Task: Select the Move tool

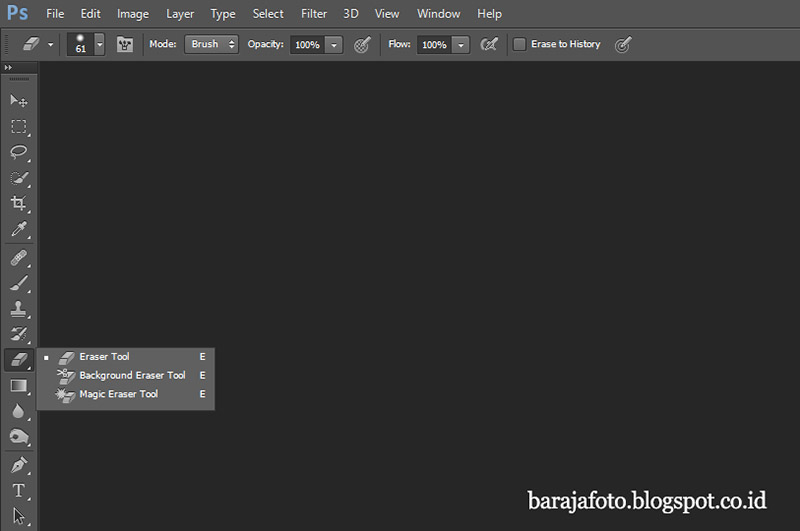Action: pos(19,100)
